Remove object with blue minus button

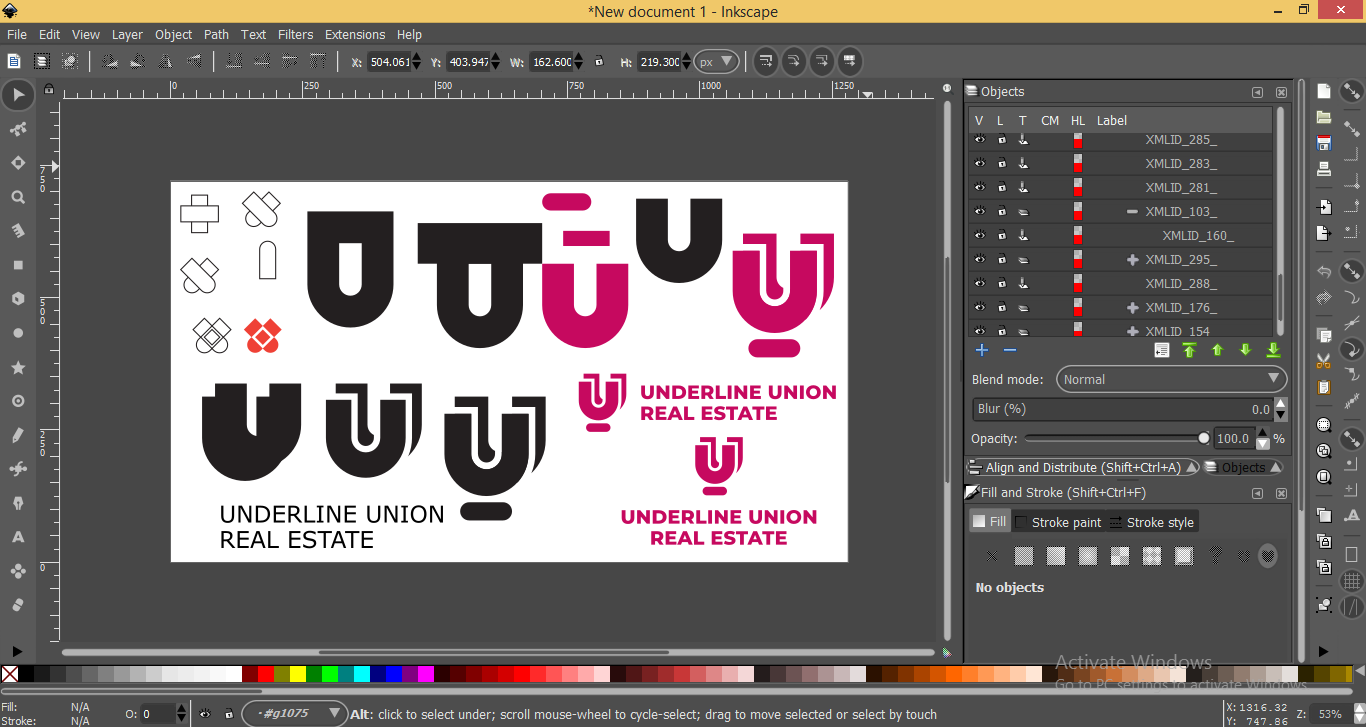[x=1010, y=350]
